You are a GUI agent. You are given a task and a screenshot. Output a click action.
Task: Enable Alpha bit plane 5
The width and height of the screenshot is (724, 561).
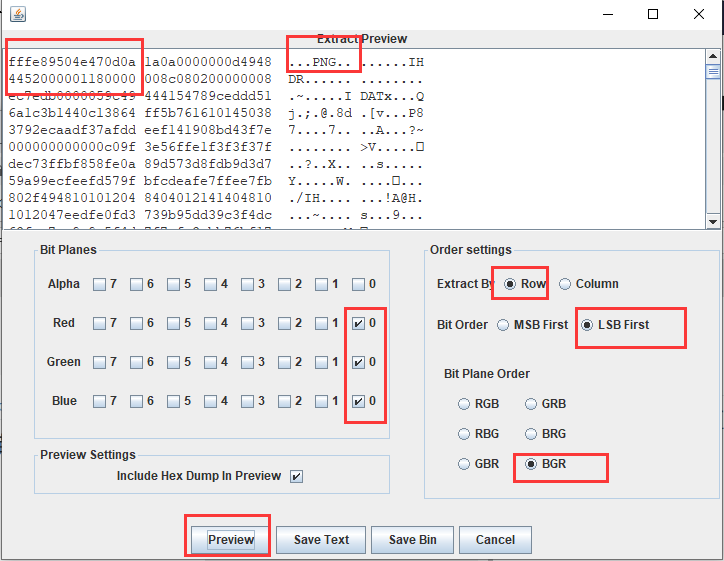(173, 284)
